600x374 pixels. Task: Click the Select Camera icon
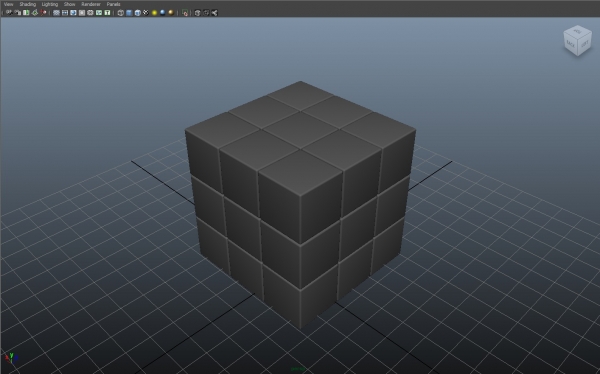[9, 13]
